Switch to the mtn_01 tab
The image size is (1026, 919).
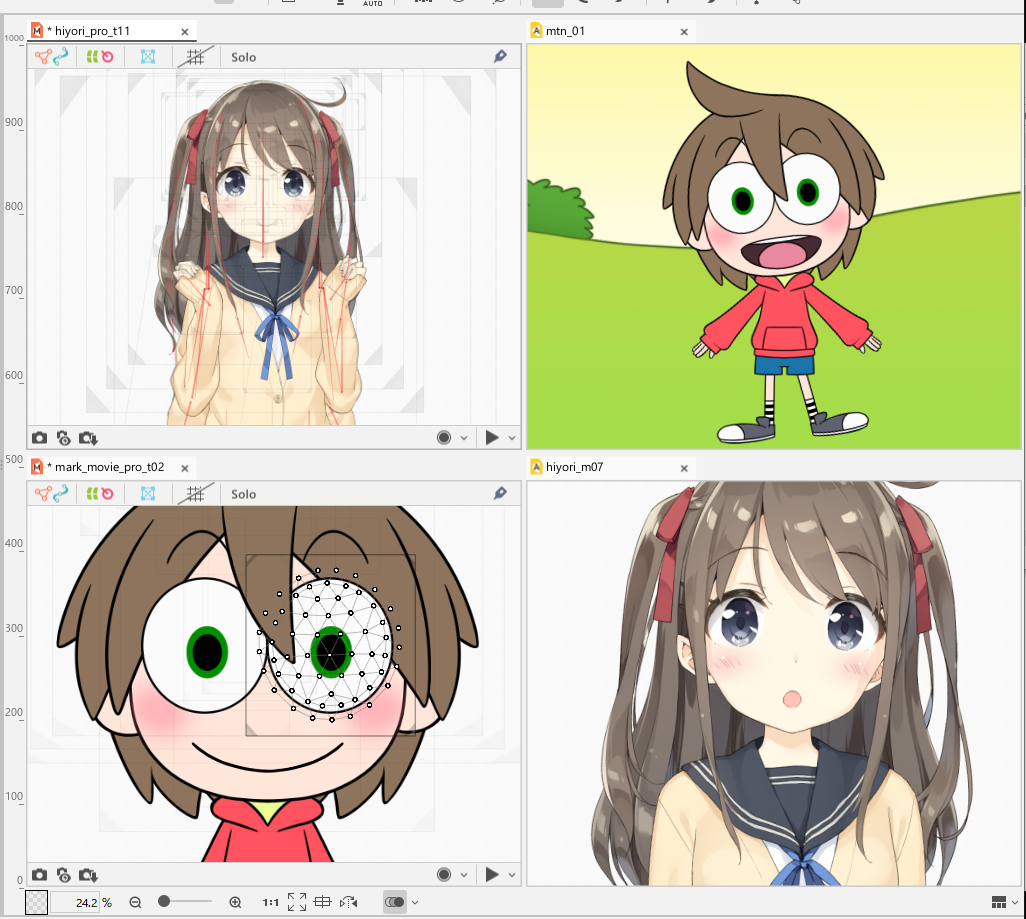click(x=565, y=31)
